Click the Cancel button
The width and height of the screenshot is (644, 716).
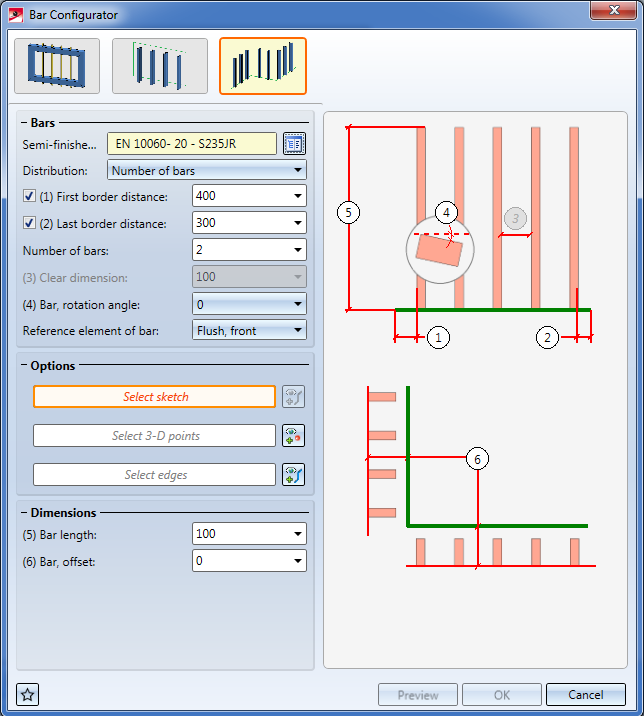coord(586,695)
